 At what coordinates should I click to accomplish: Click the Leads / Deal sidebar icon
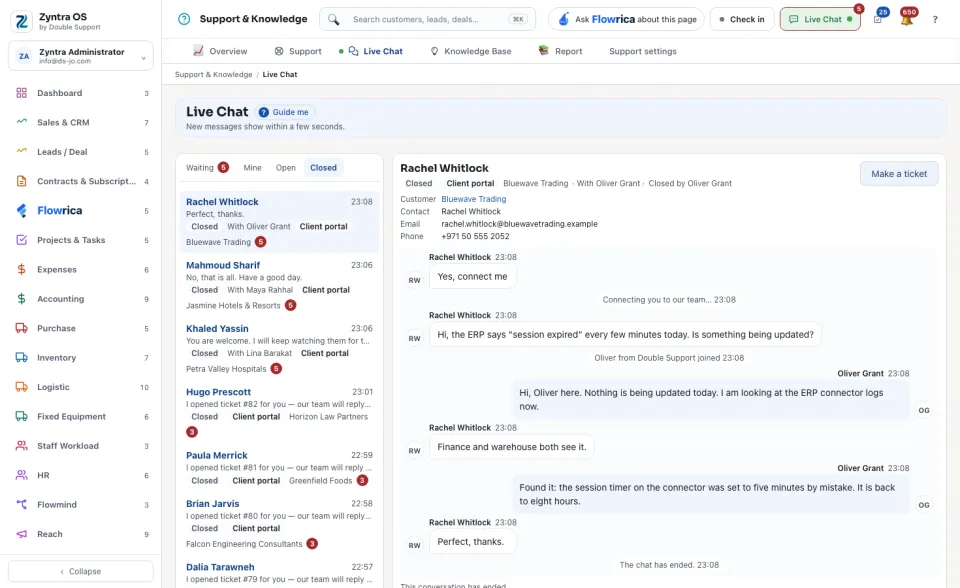(21, 151)
